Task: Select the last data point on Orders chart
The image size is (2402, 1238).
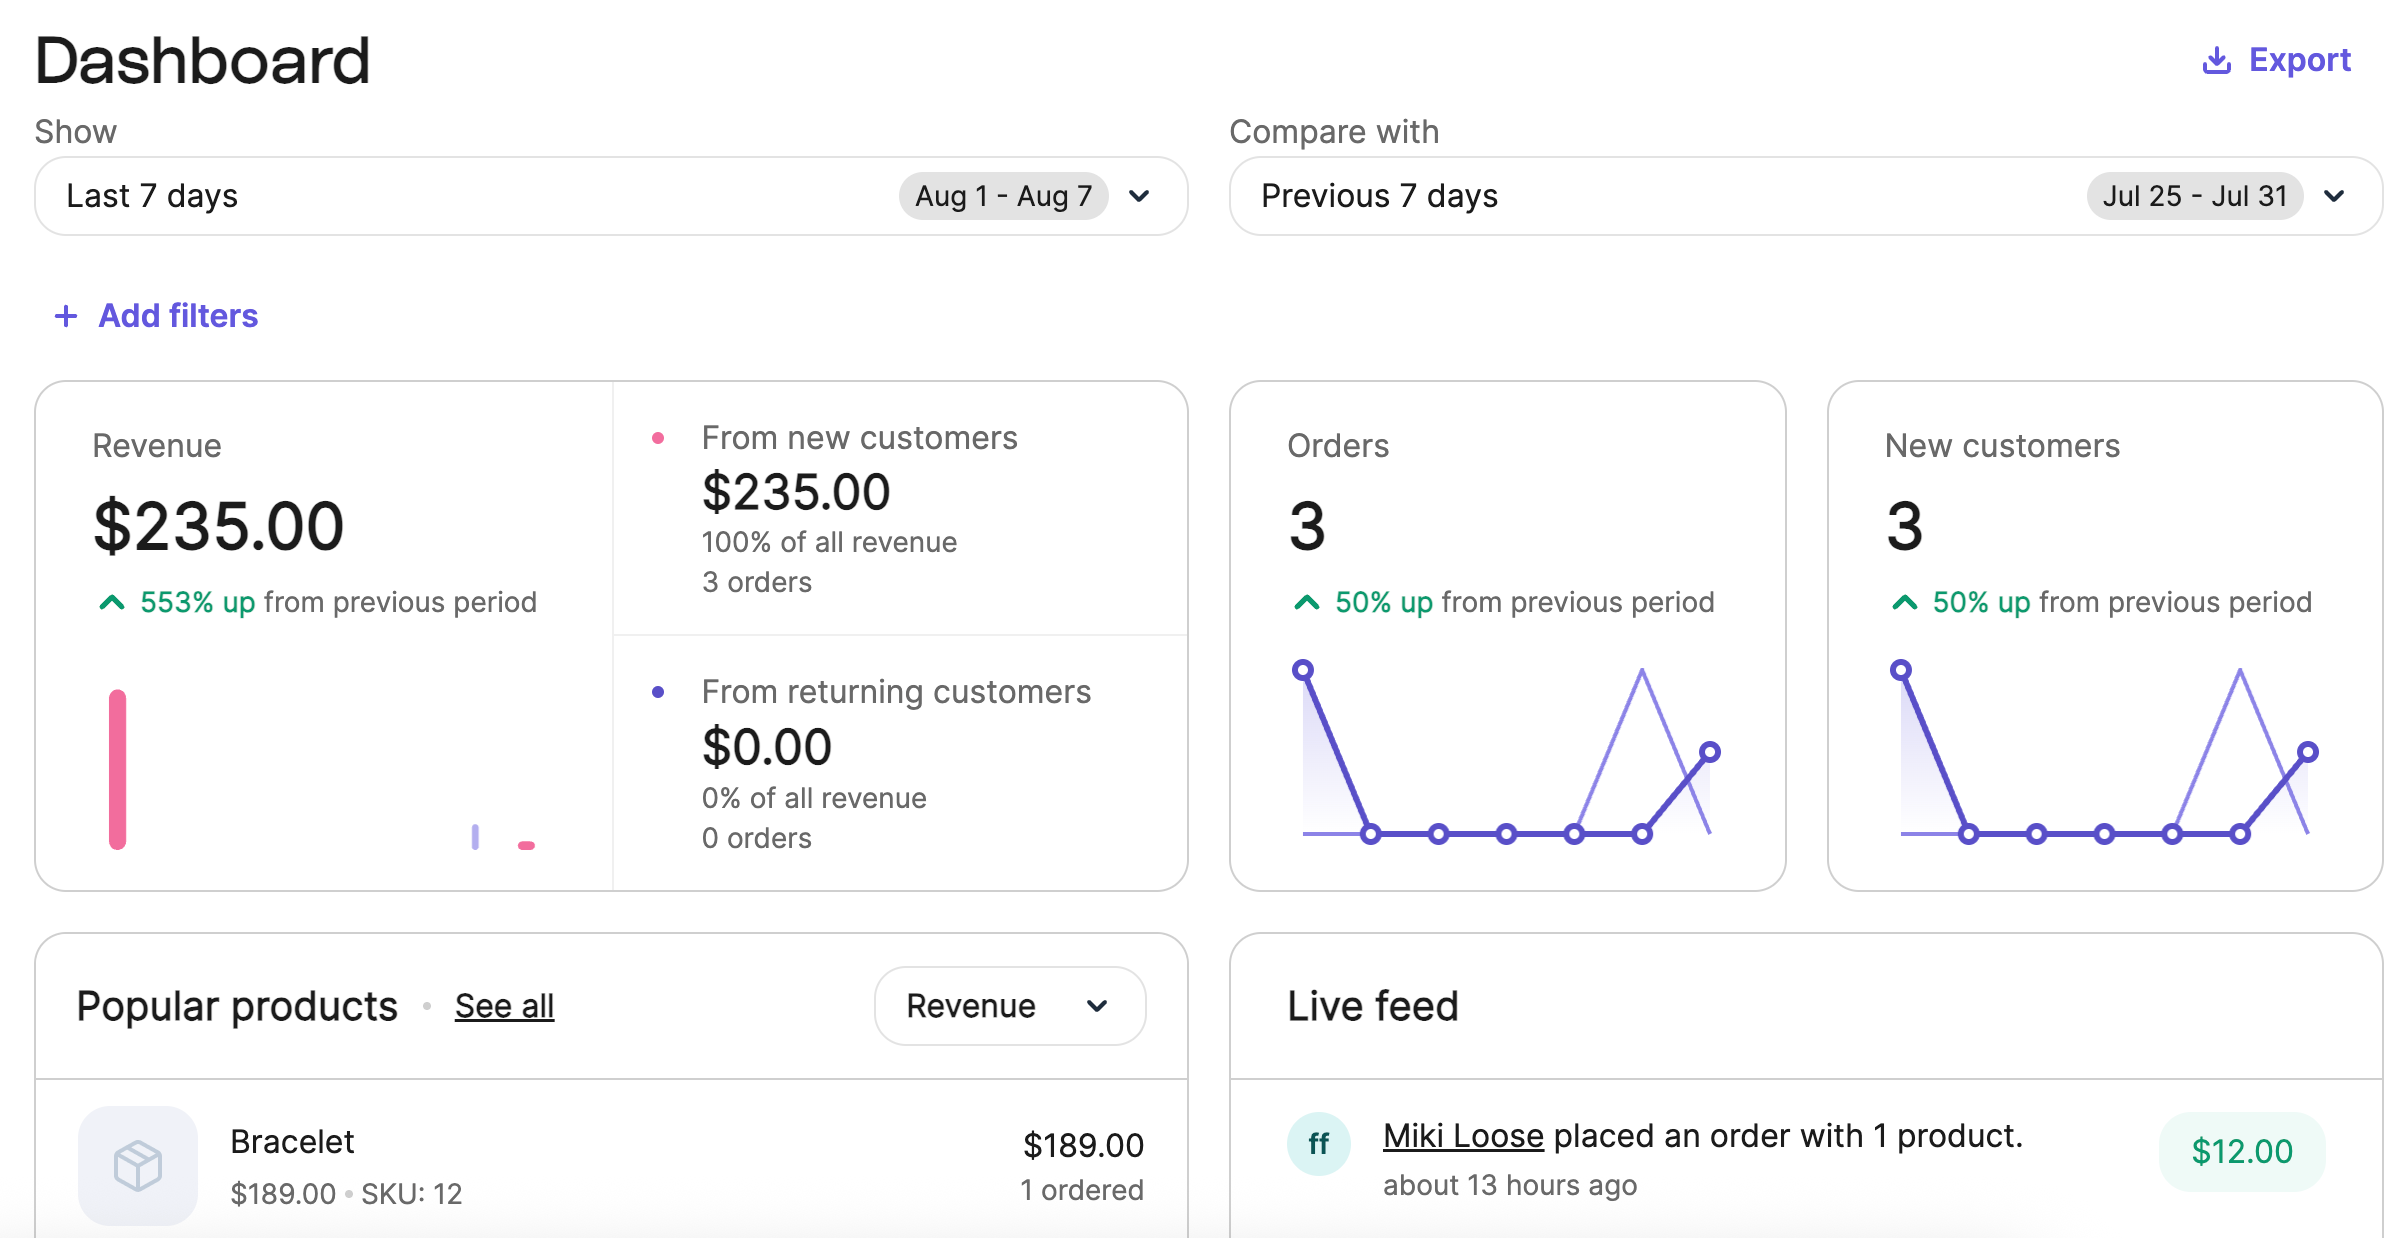Action: click(x=1710, y=751)
